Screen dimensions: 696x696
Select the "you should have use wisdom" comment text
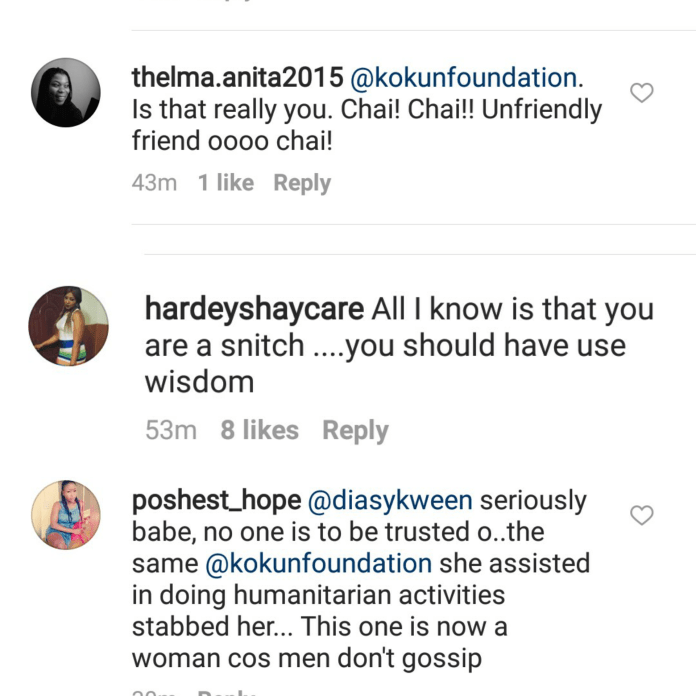(385, 364)
